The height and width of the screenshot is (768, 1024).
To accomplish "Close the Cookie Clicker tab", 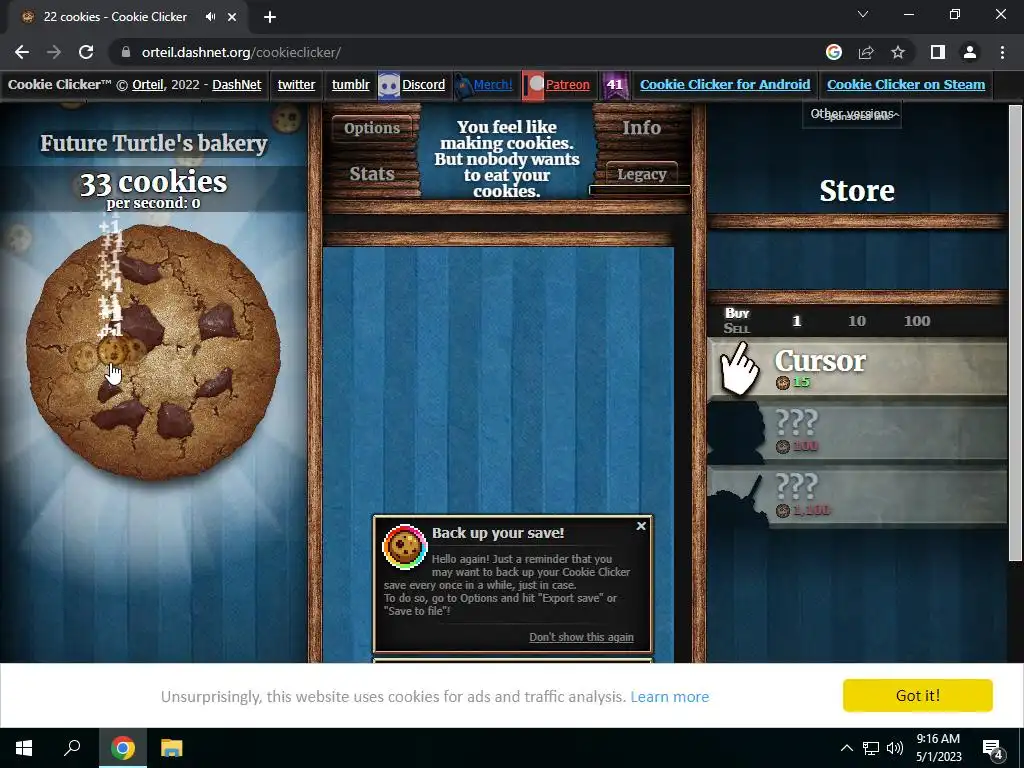I will pyautogui.click(x=232, y=17).
